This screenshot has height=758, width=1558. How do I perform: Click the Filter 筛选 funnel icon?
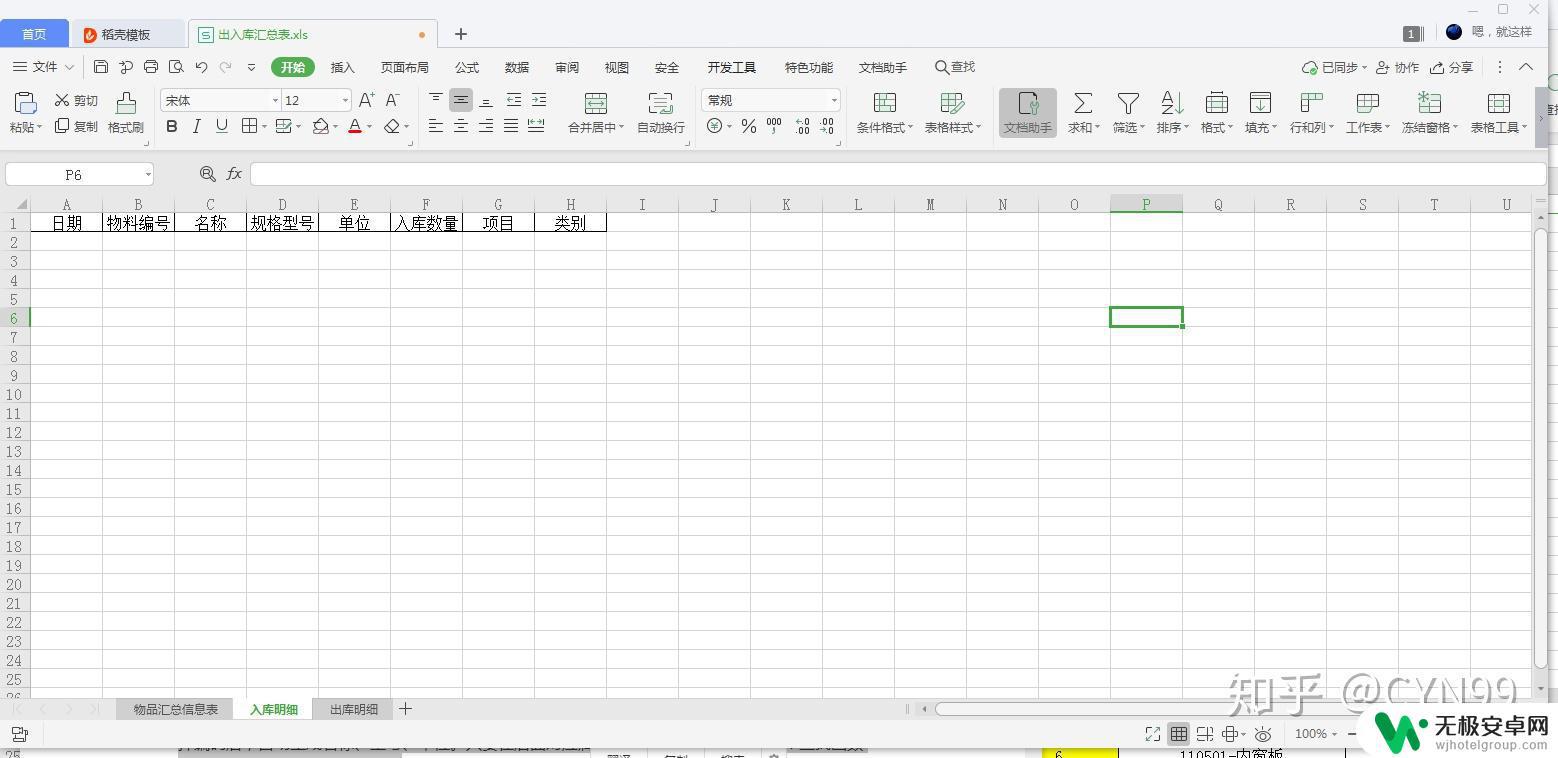click(1128, 103)
